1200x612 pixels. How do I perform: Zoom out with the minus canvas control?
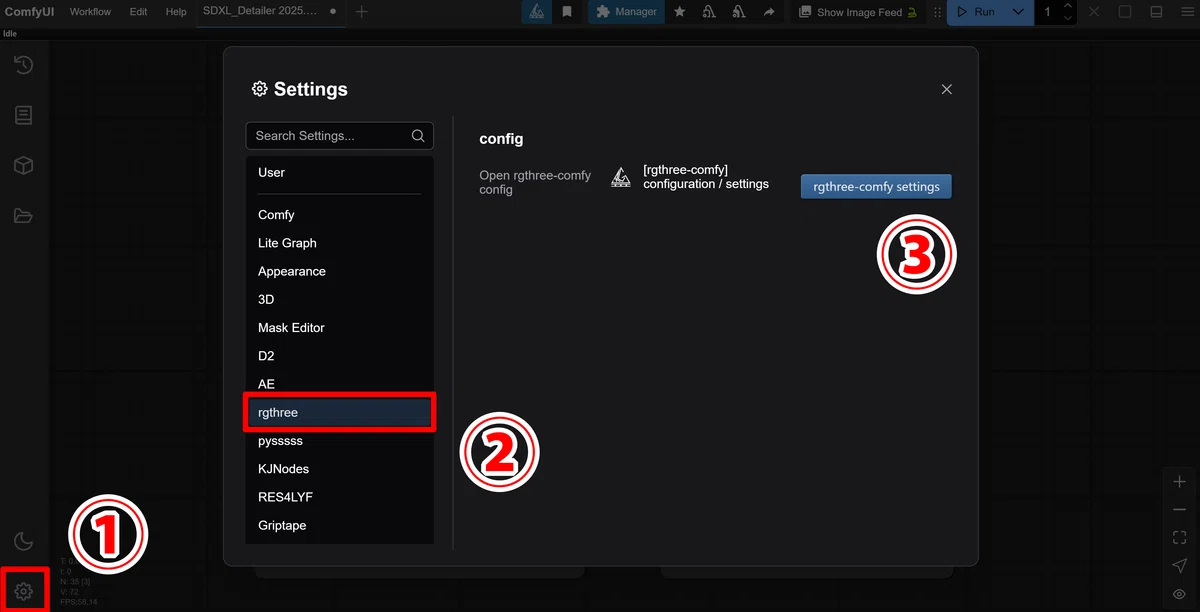point(1179,510)
